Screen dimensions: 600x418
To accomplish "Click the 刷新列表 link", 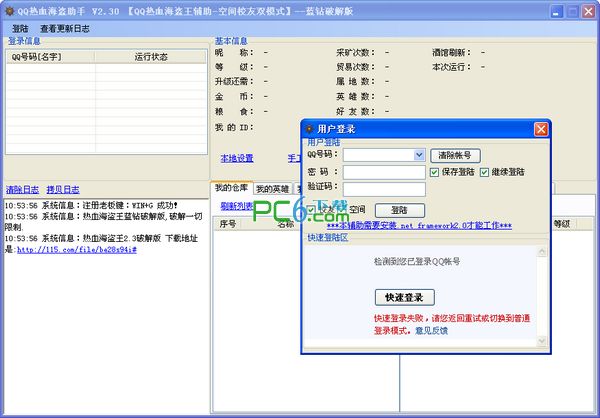I will tap(237, 206).
